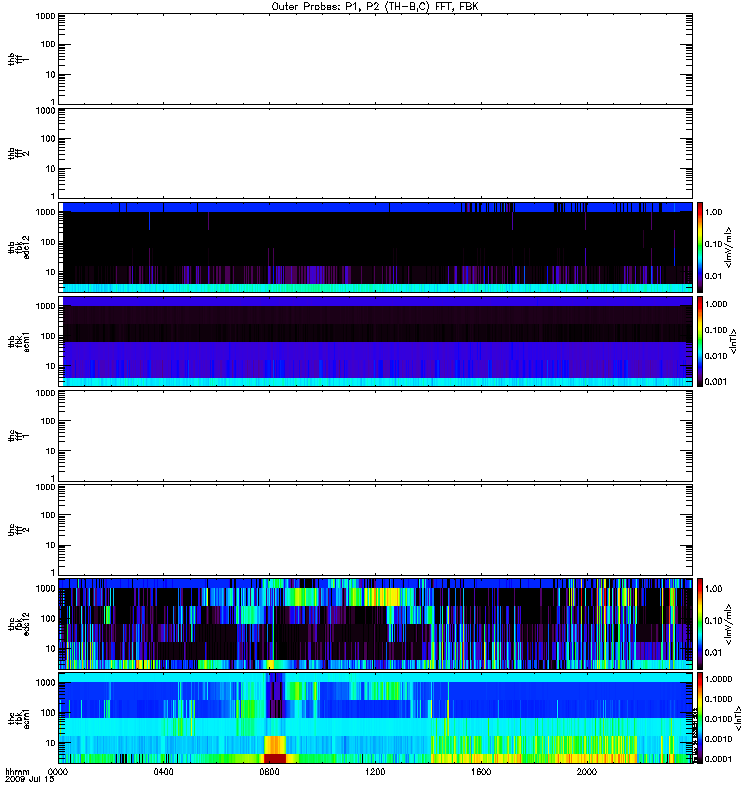Click '1.0000' on thc scm1 color scale

coord(718,679)
